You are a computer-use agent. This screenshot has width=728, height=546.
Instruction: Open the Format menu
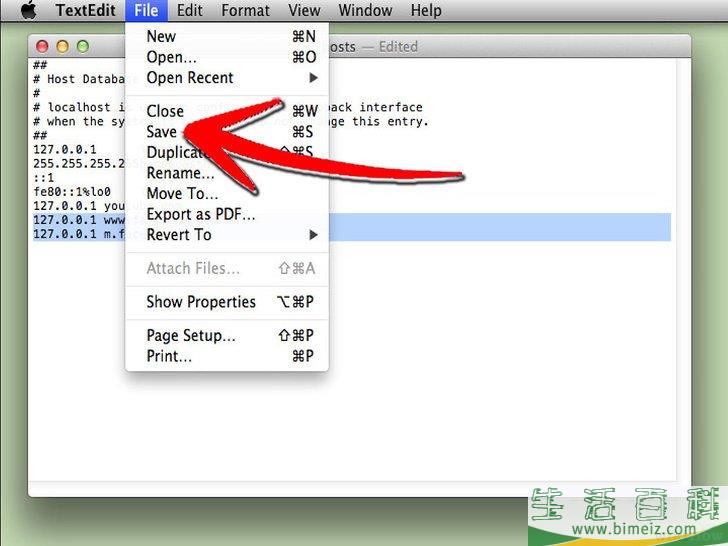(x=245, y=10)
